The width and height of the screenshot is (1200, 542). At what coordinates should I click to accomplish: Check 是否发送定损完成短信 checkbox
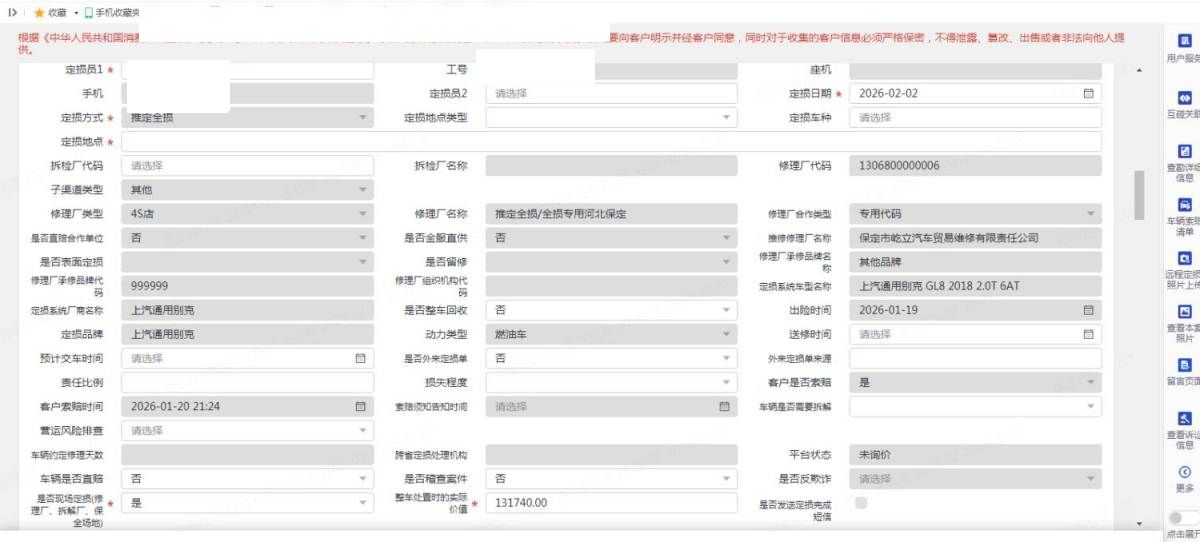(x=861, y=503)
